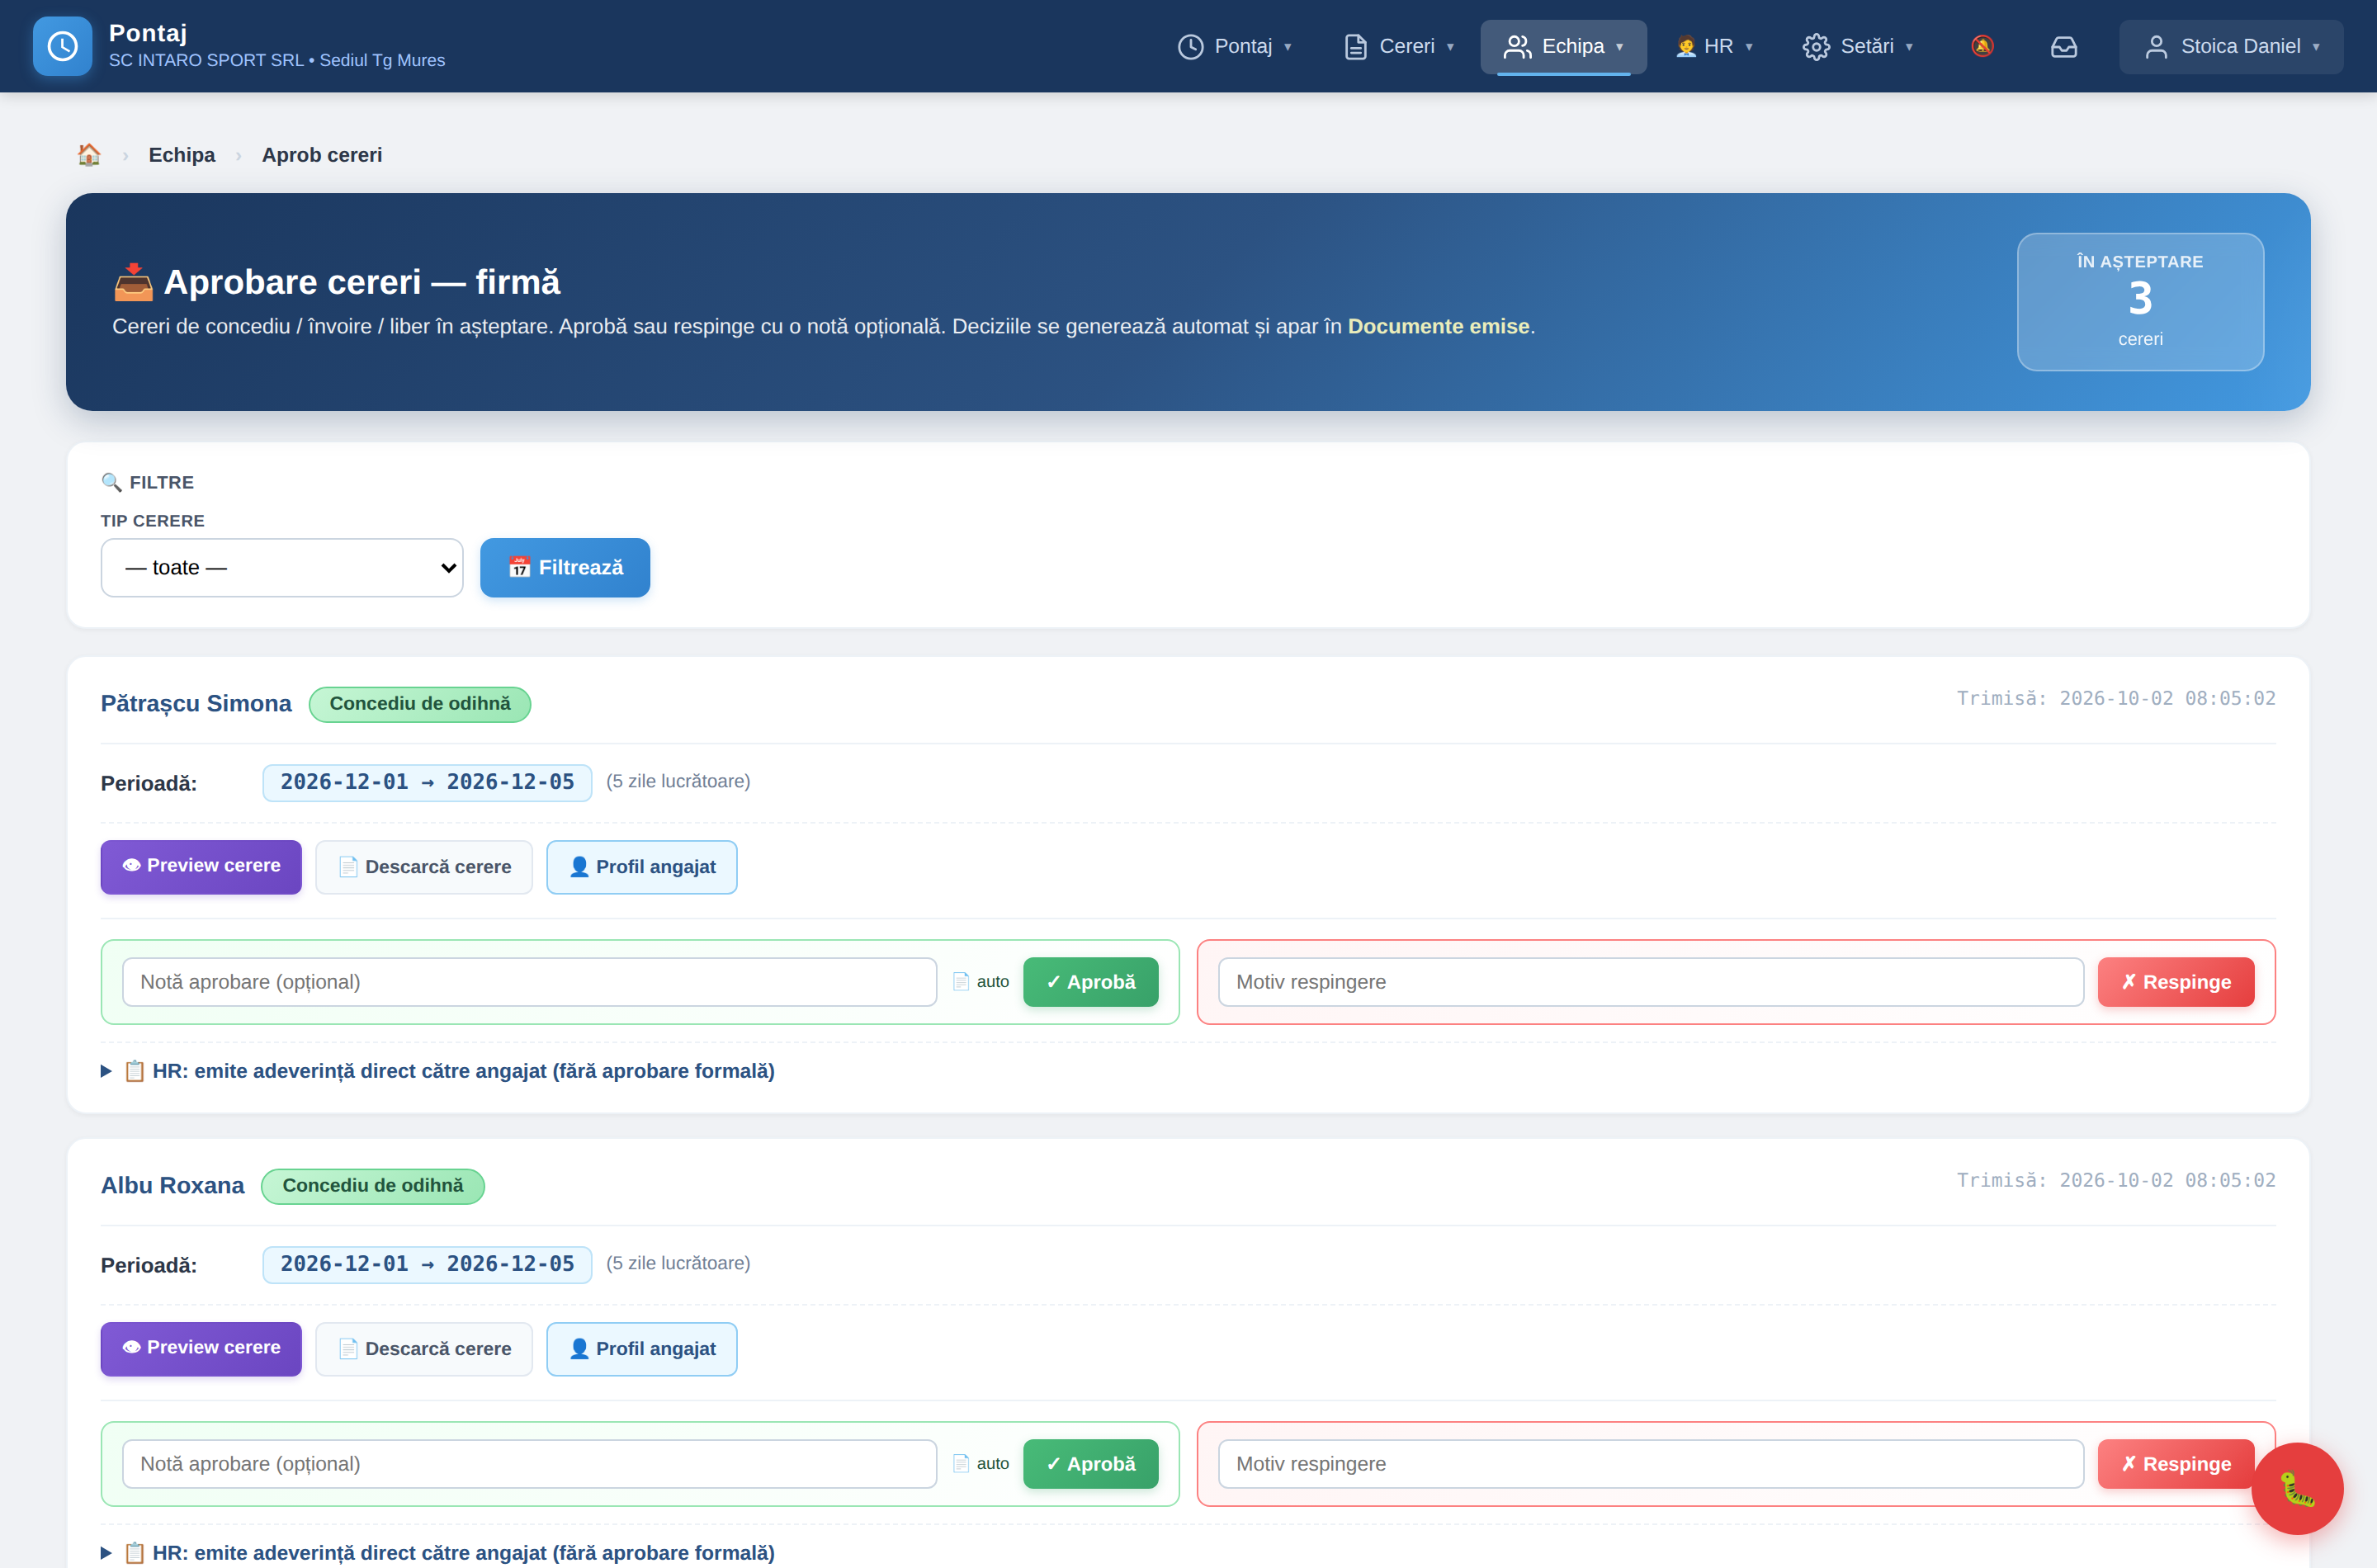Screen dimensions: 2377x1568
Task: Download cerere for Pătrașcu Simona
Action: tap(424, 867)
